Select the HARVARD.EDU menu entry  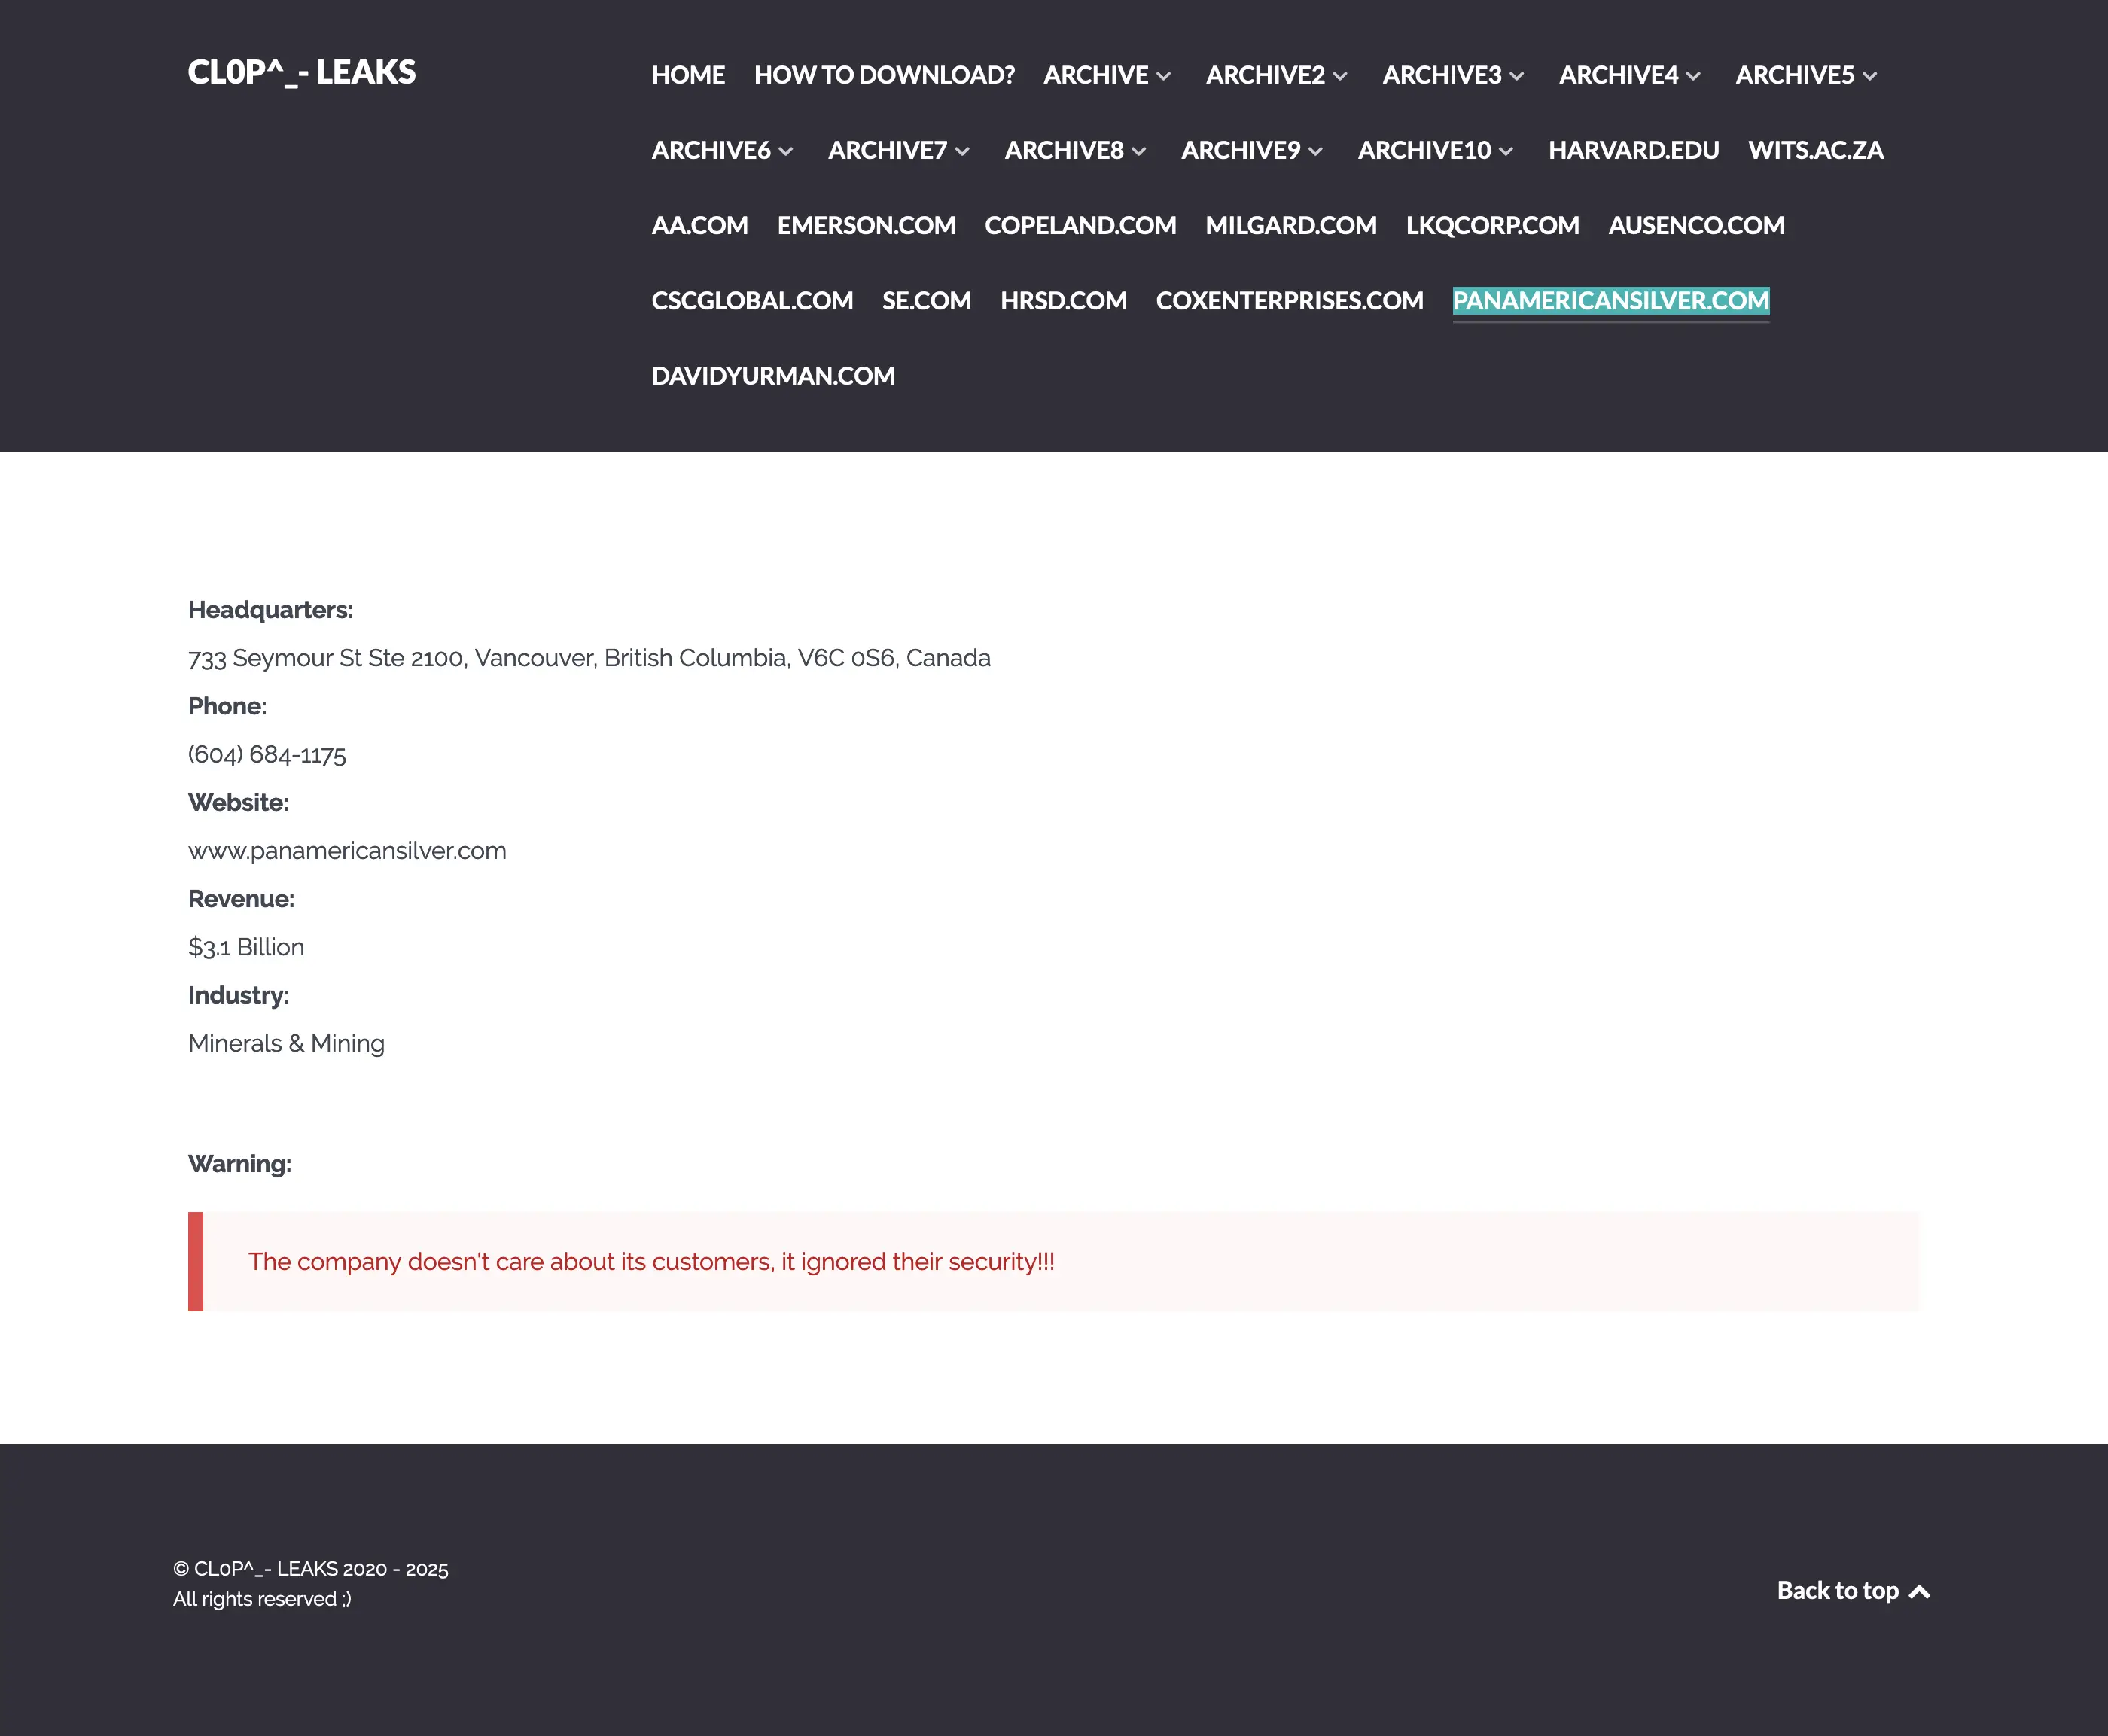tap(1633, 150)
